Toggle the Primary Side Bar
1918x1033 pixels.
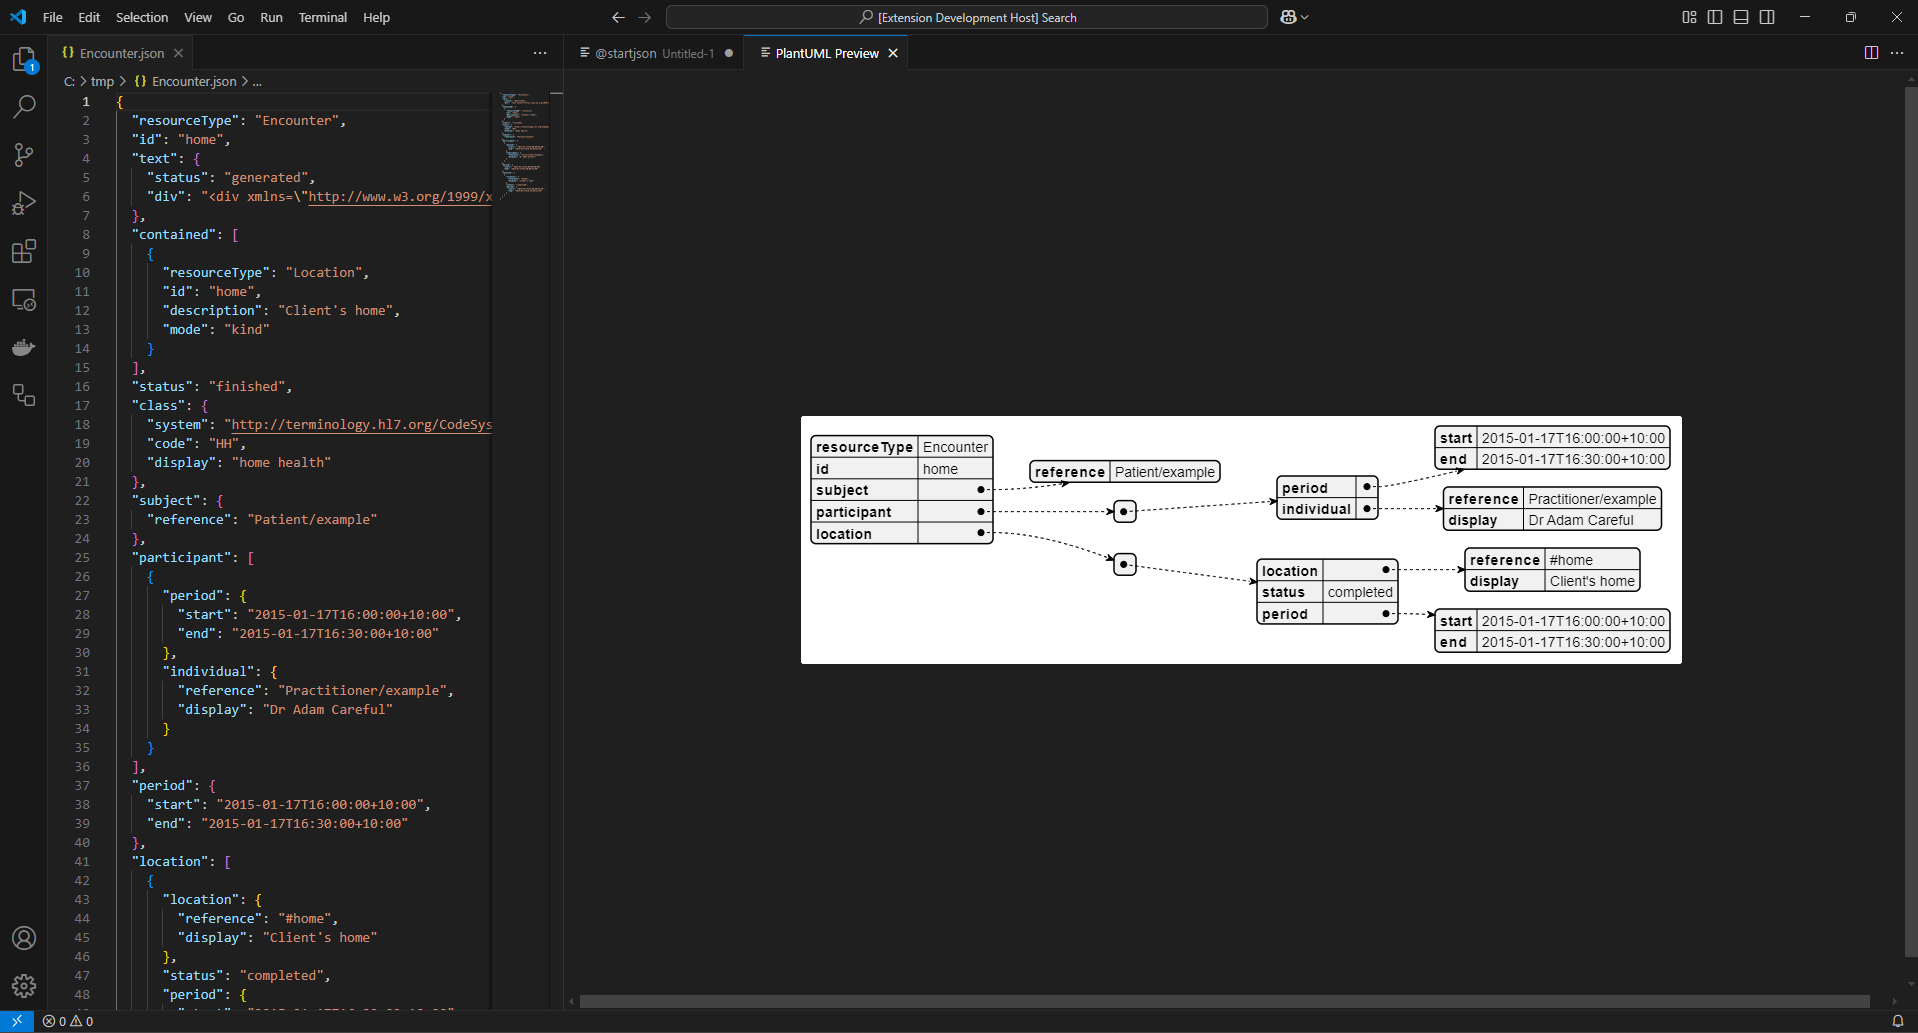tap(1716, 17)
